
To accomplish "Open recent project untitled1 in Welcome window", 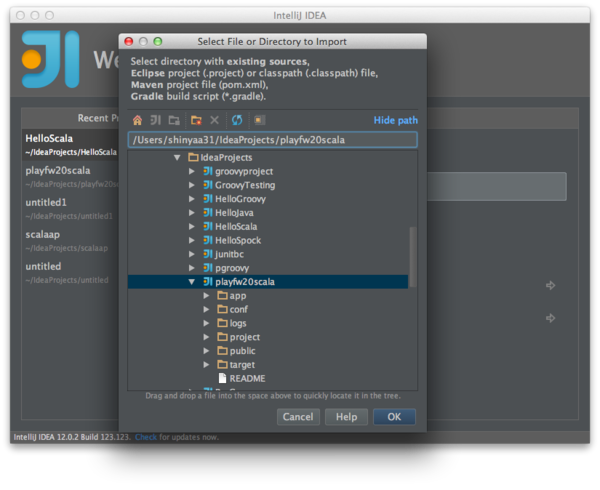I will 71,208.
